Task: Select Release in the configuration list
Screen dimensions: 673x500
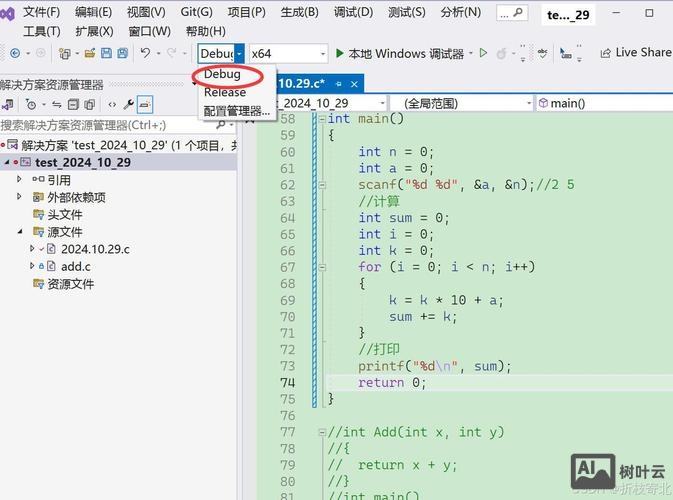Action: tap(225, 92)
